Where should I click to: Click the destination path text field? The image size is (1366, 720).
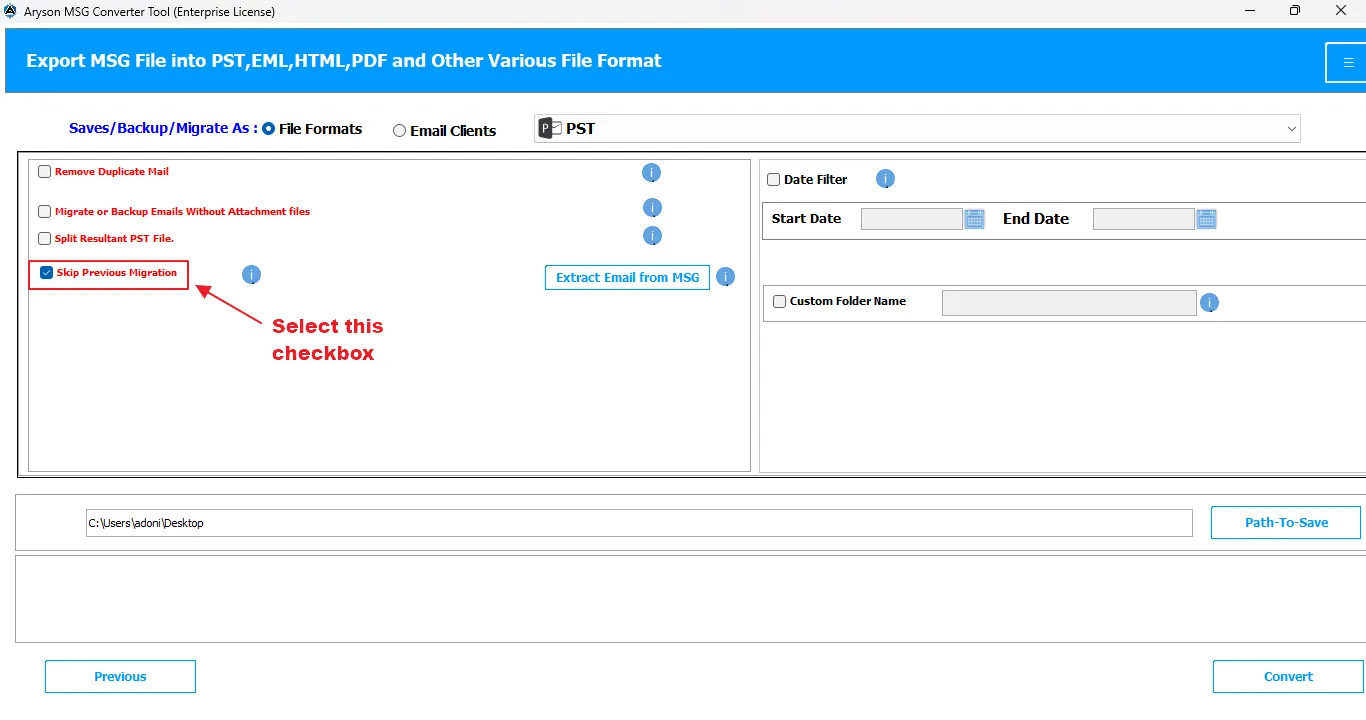pyautogui.click(x=639, y=523)
